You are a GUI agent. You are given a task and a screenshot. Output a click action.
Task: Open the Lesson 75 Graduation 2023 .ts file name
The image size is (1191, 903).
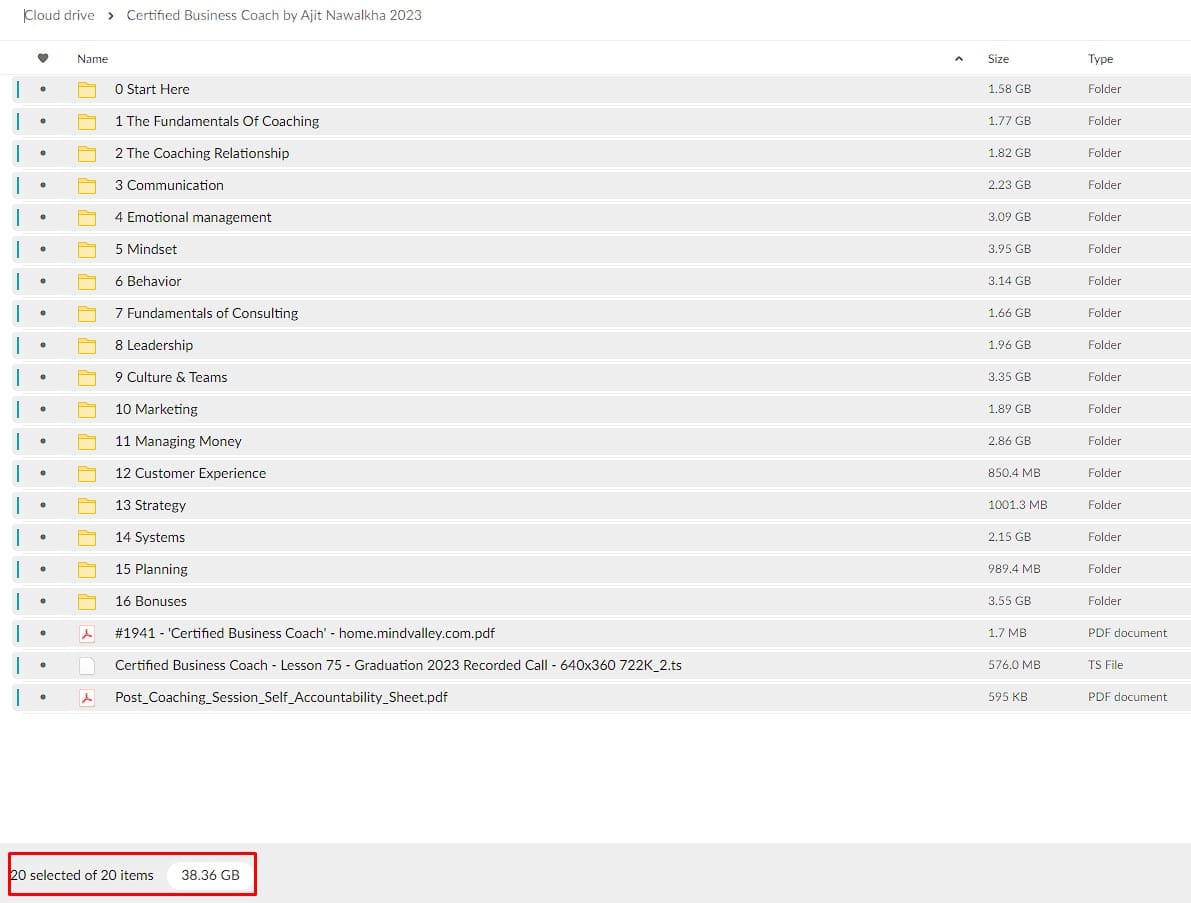pos(398,665)
